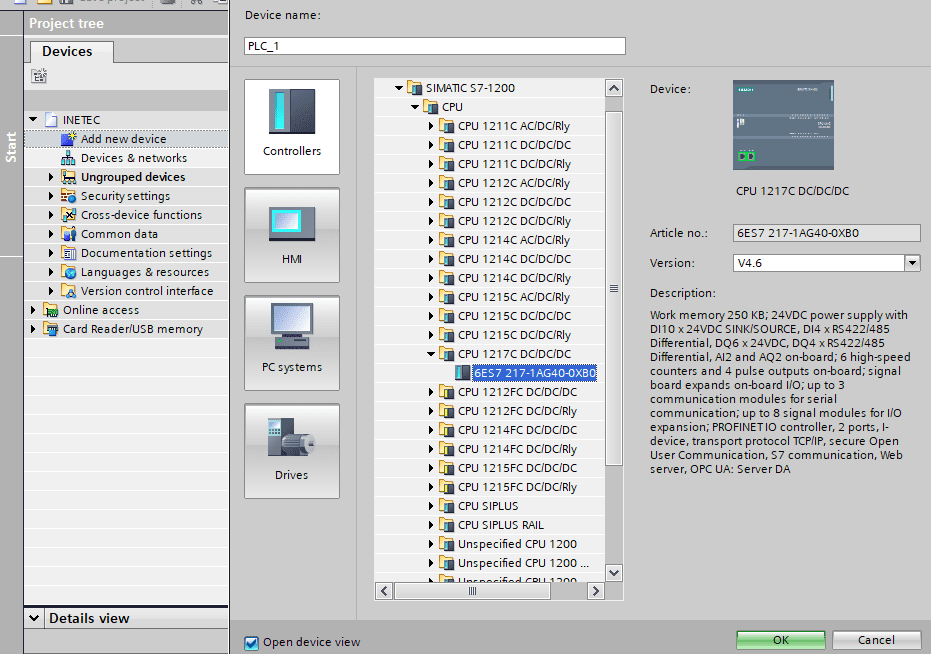
Task: Toggle the Open device view checkbox
Action: point(252,643)
